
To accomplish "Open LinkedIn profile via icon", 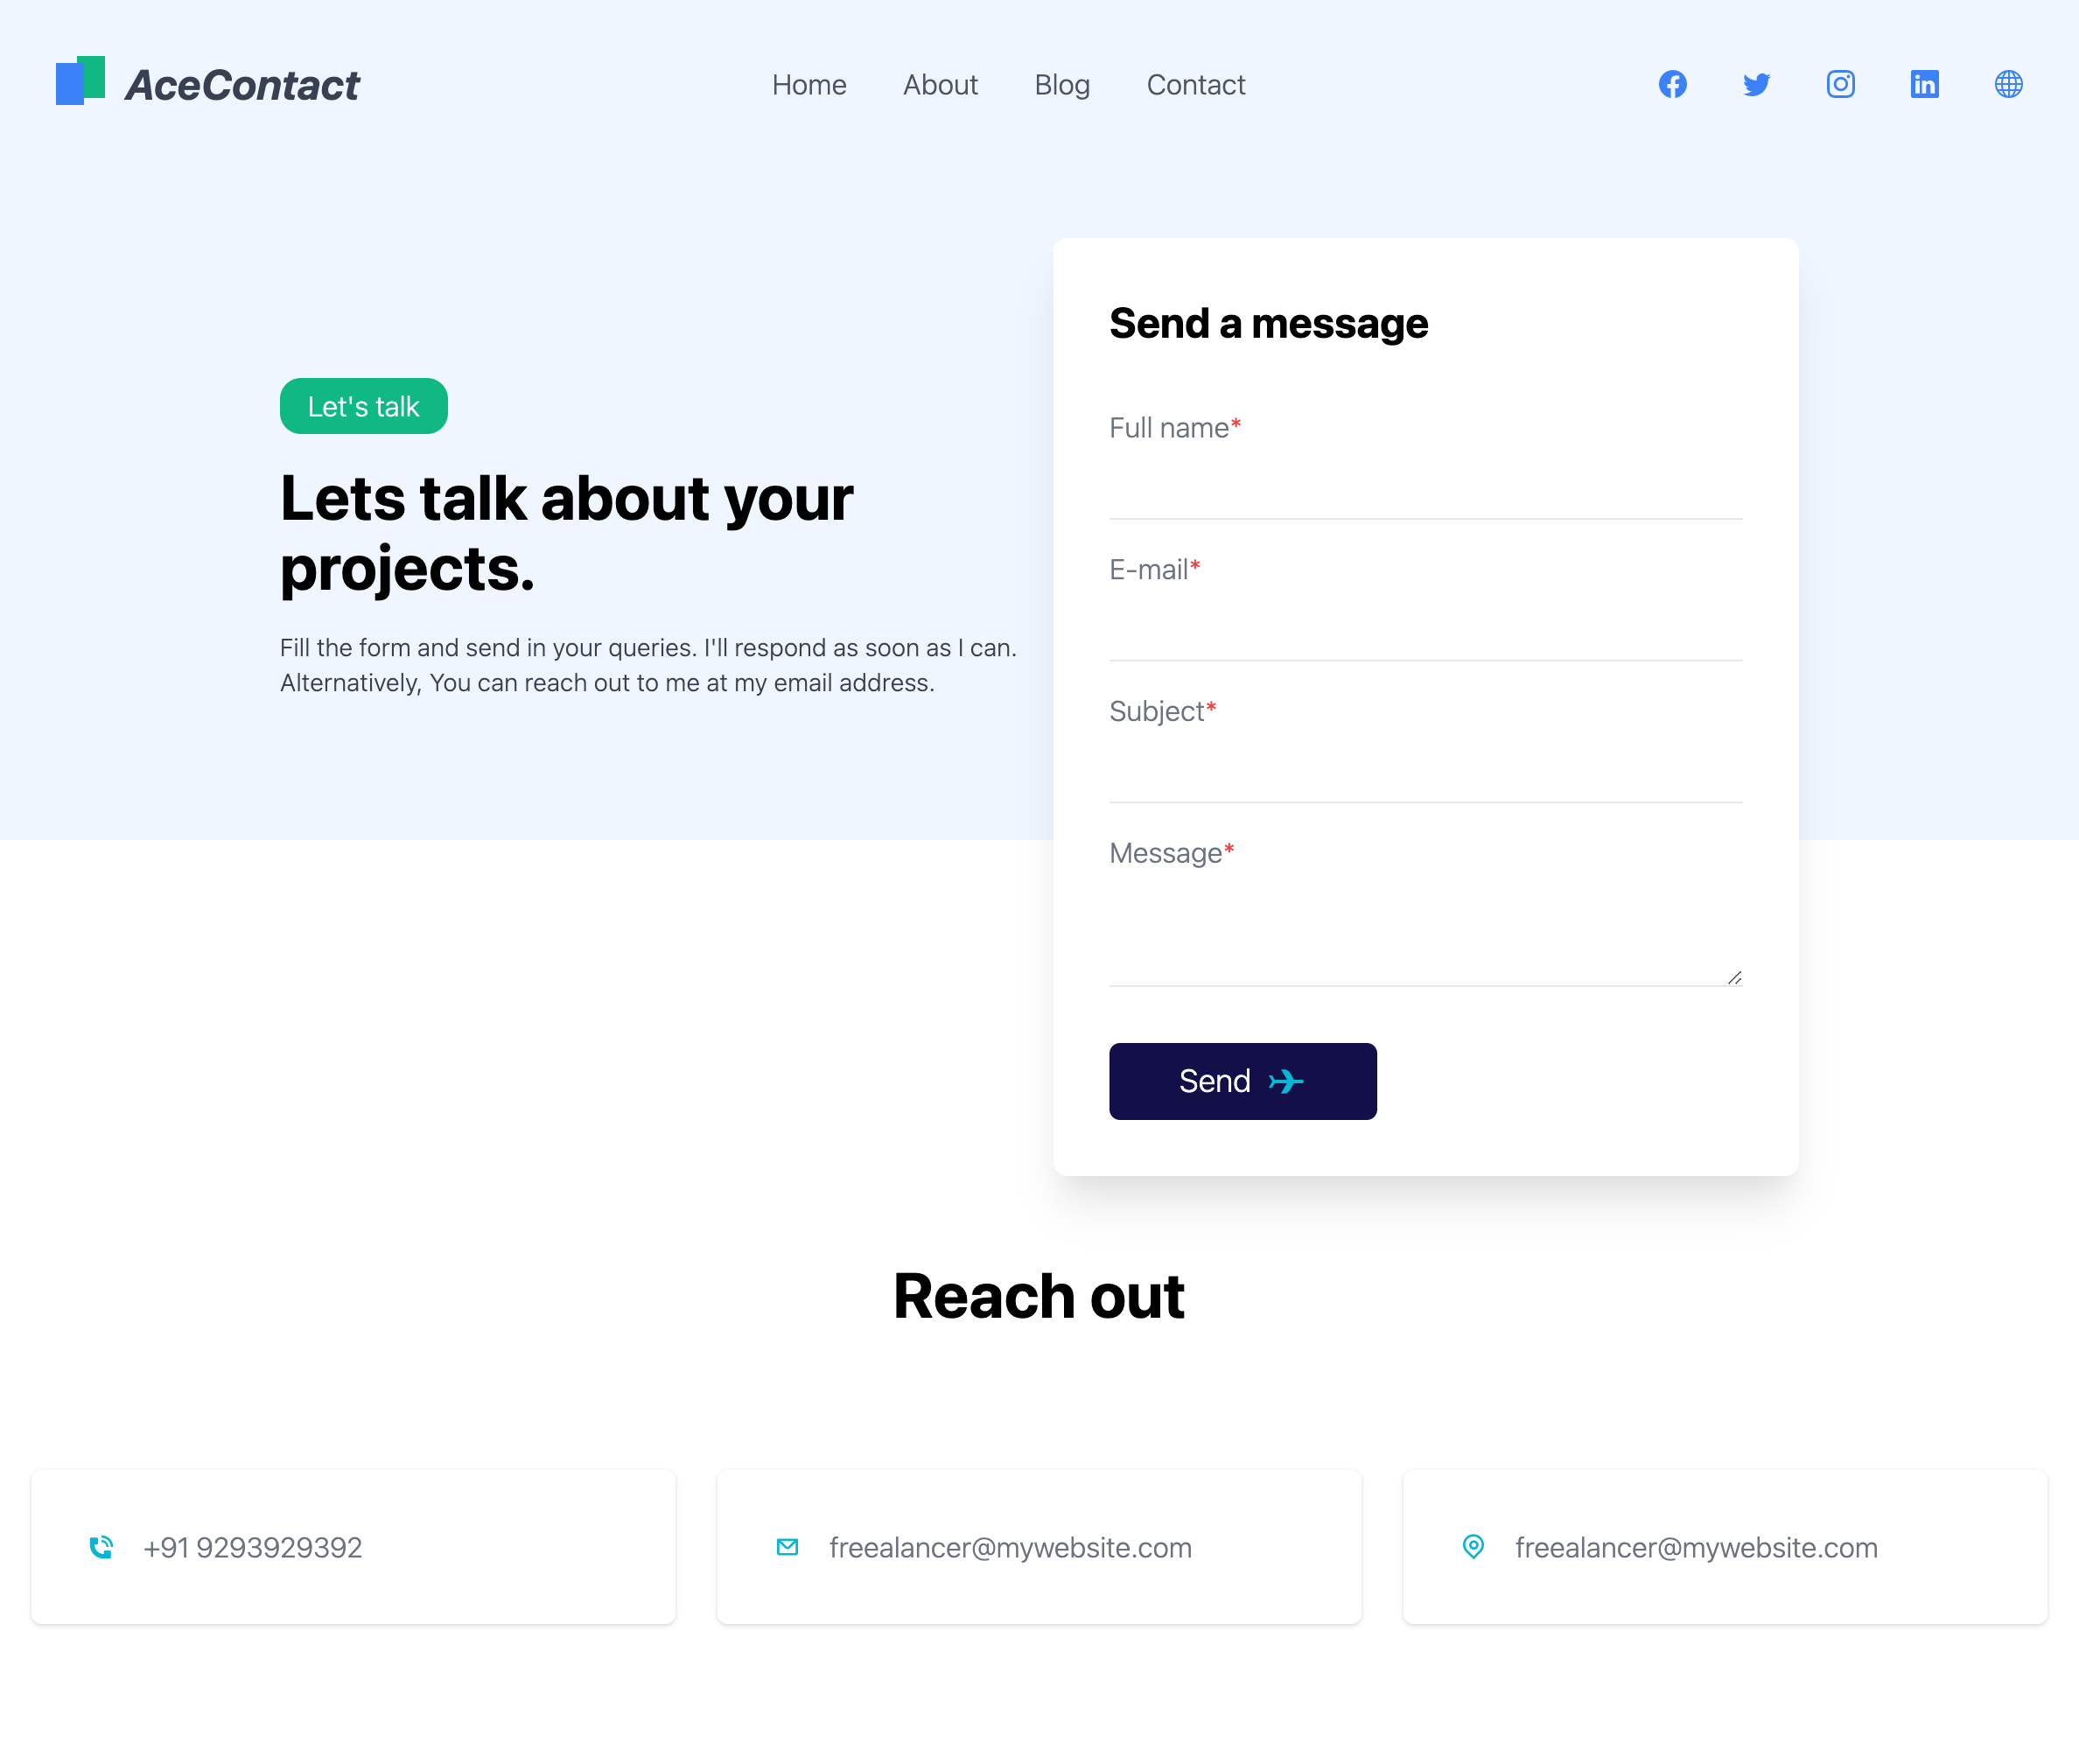I will pyautogui.click(x=1923, y=84).
